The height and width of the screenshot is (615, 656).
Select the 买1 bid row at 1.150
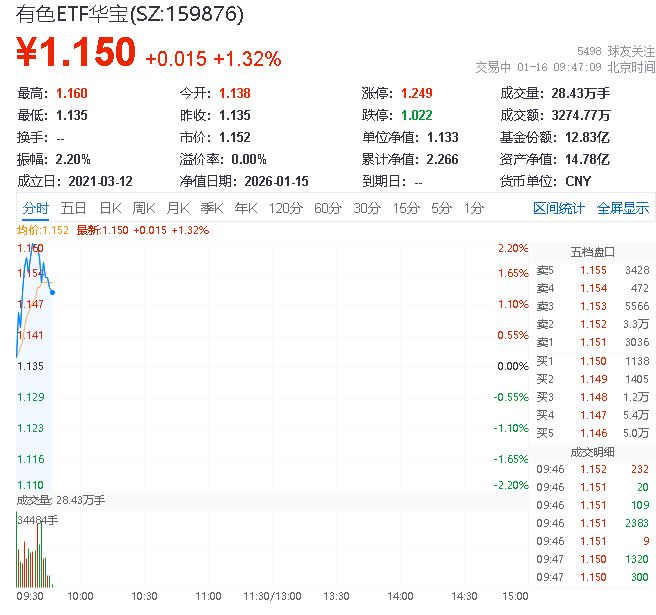(591, 361)
